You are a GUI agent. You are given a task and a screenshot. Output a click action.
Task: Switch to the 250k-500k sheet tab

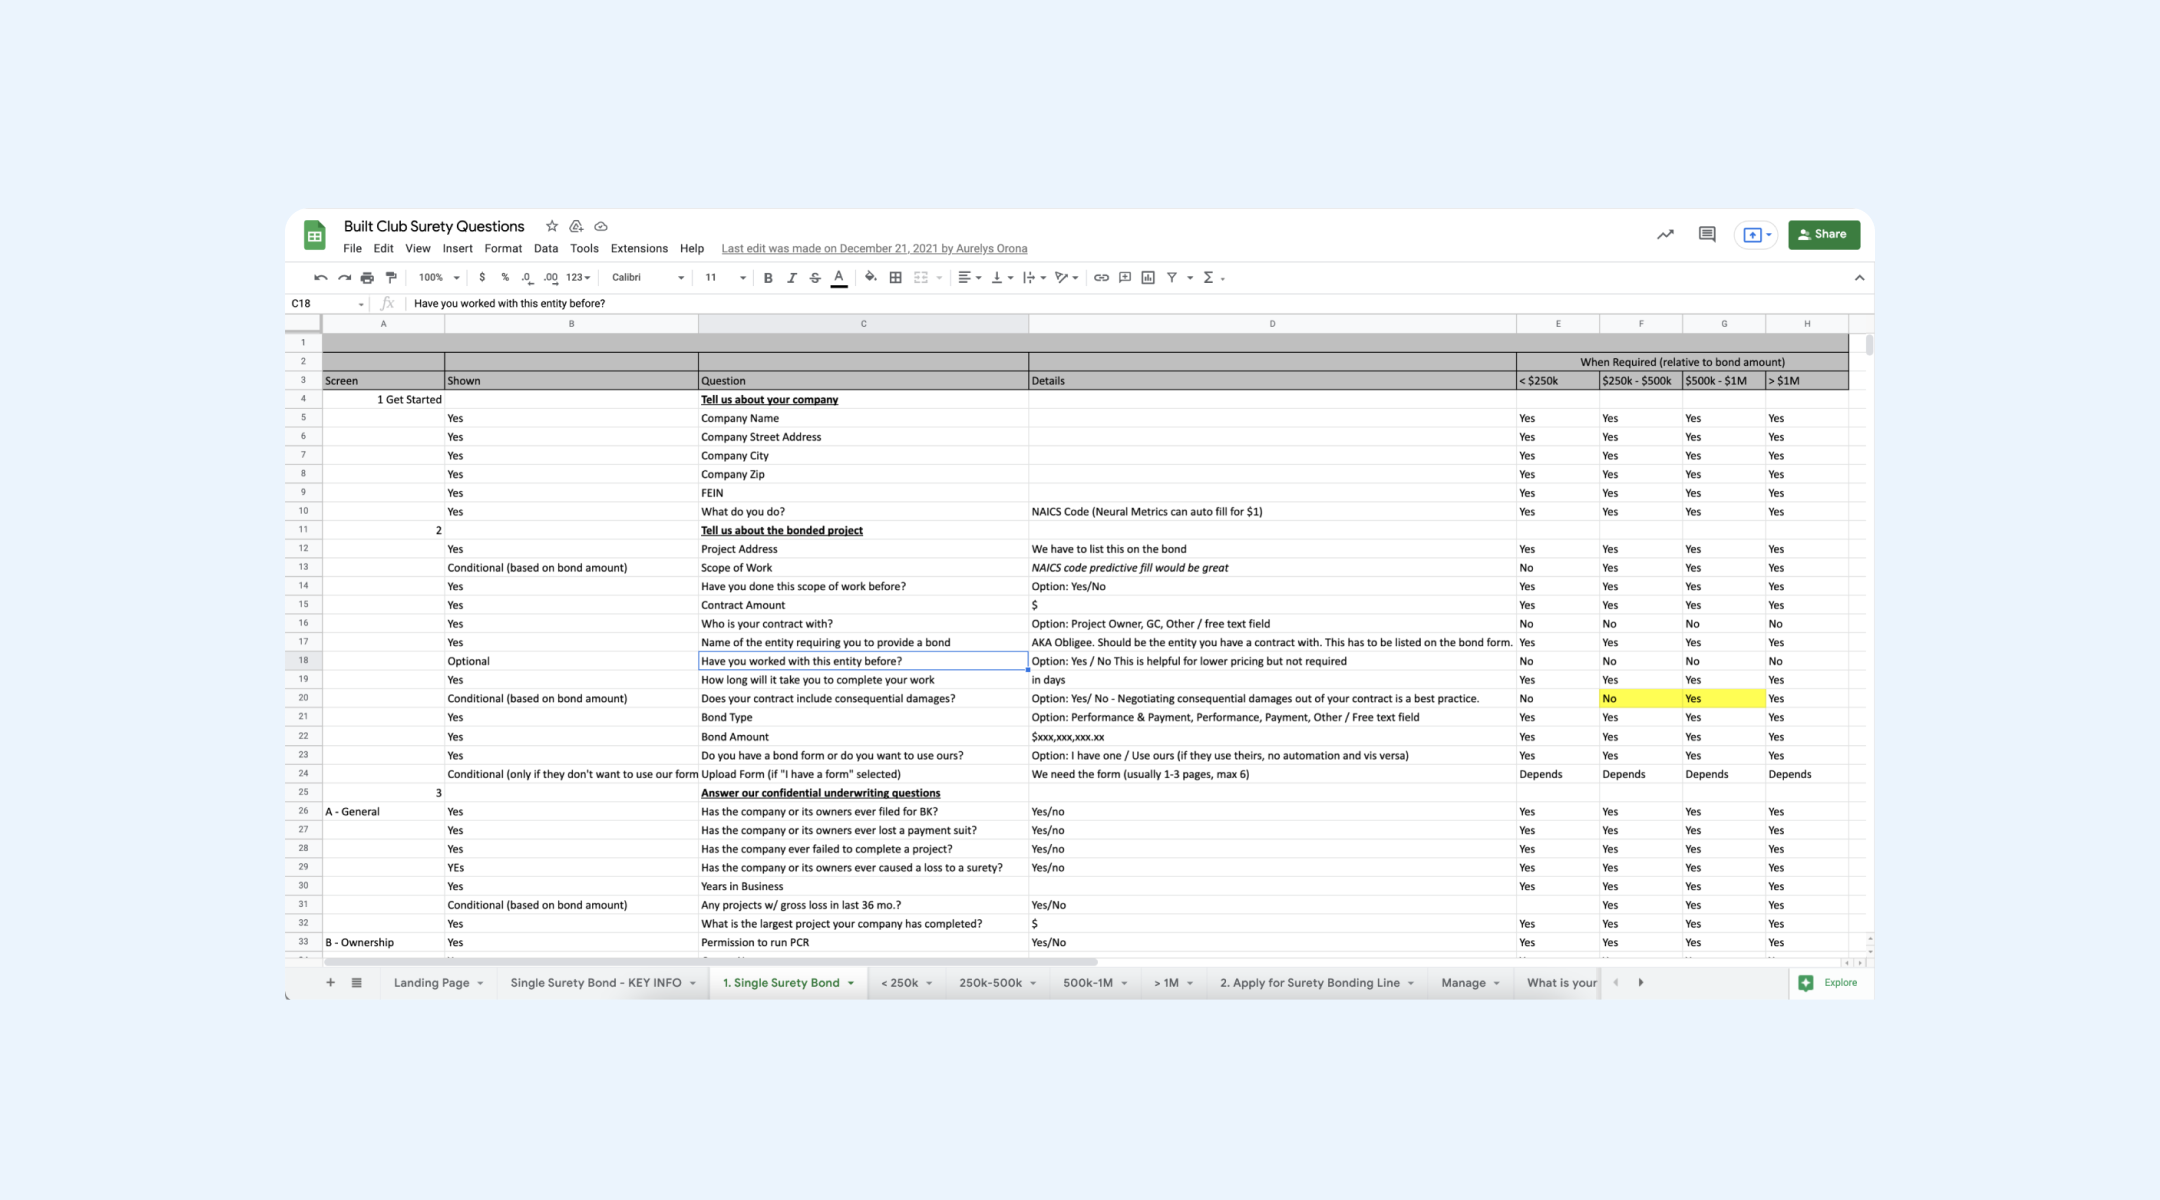pyautogui.click(x=990, y=983)
